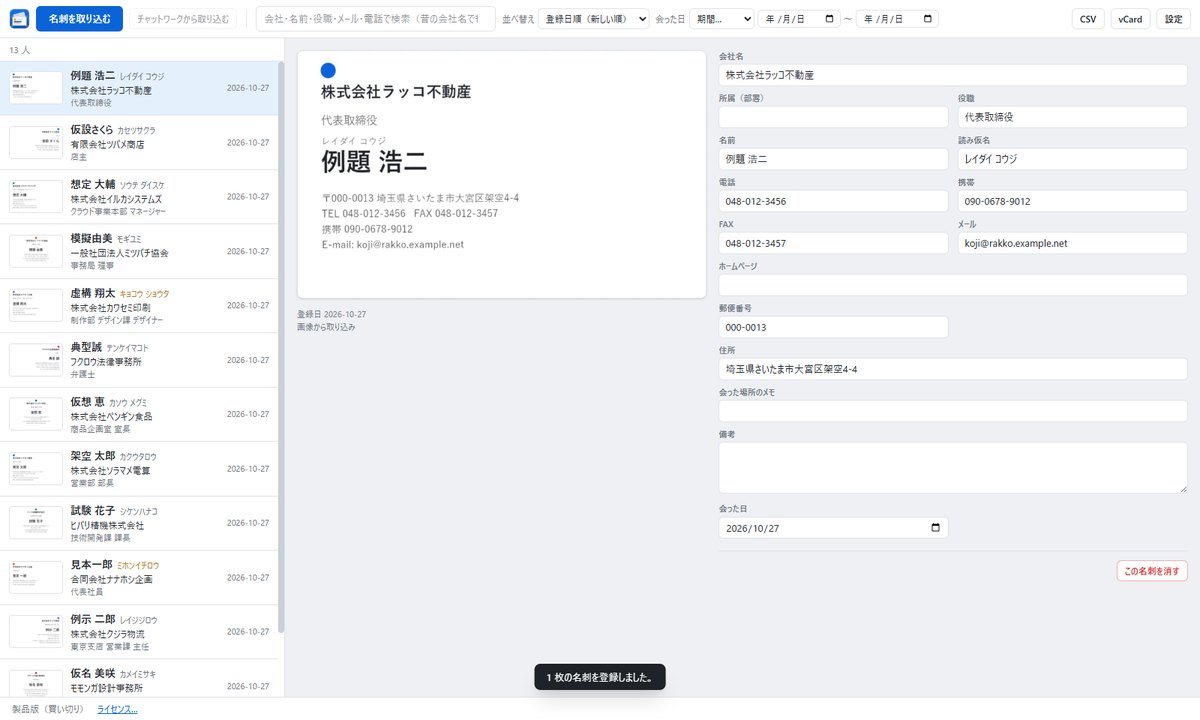Open calendar picker in 会った日 field
The image size is (1200, 720).
936,528
